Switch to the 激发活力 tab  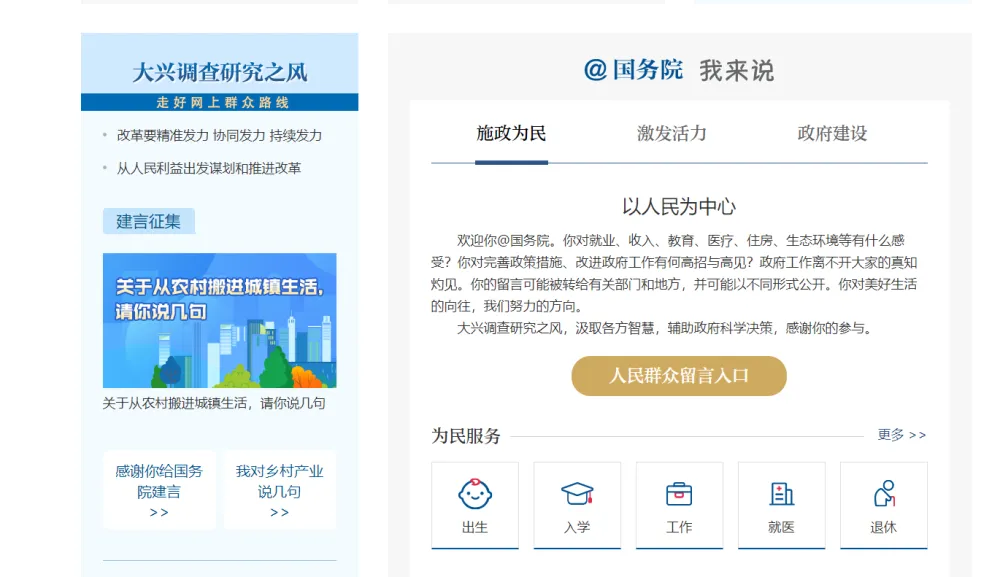coord(671,134)
